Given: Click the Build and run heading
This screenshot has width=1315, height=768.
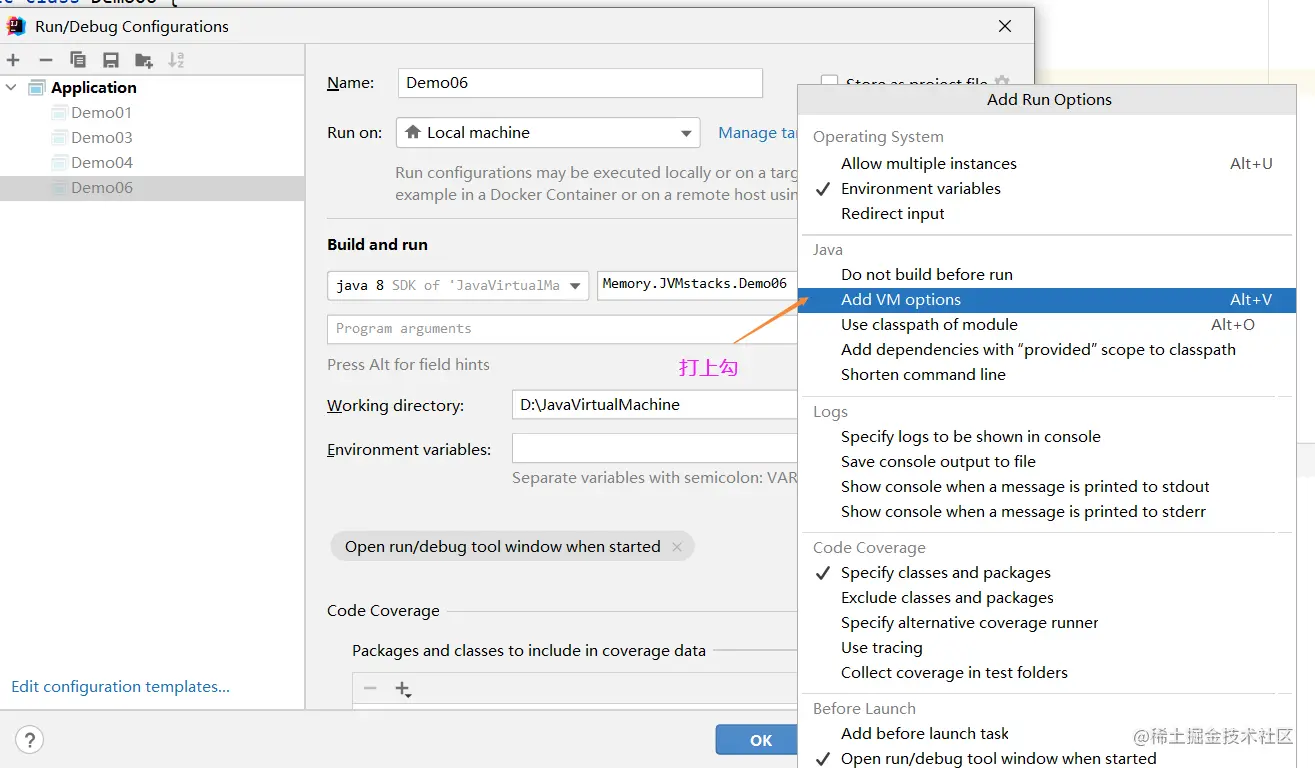Looking at the screenshot, I should pos(377,245).
